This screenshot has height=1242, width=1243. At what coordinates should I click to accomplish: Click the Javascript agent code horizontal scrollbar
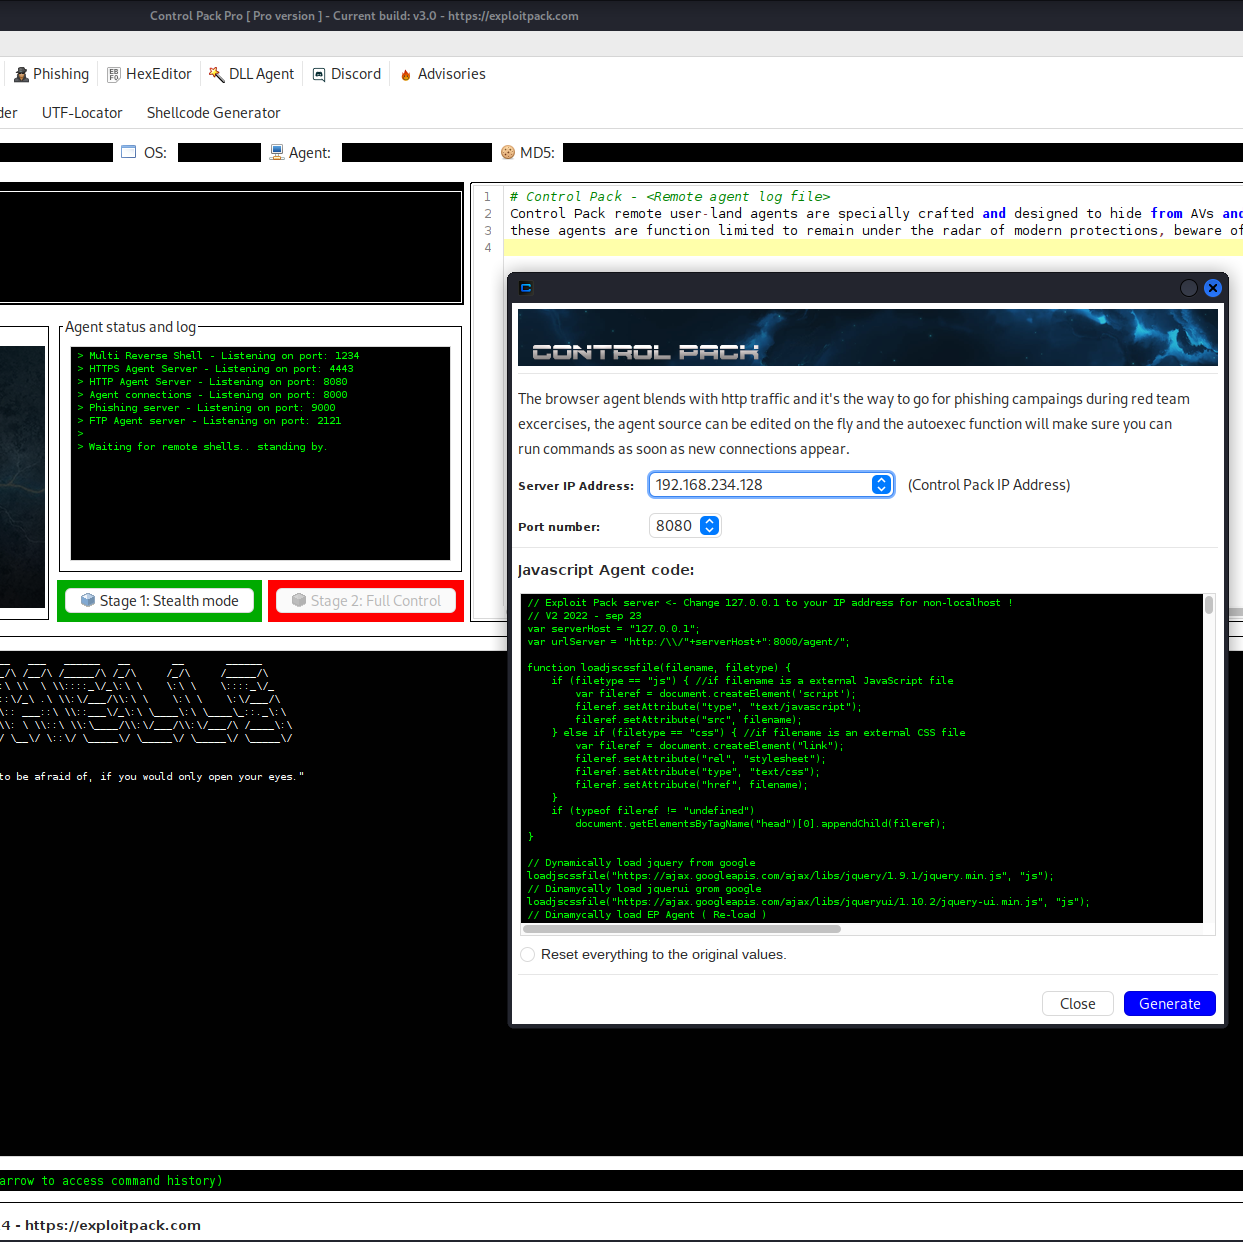(682, 929)
